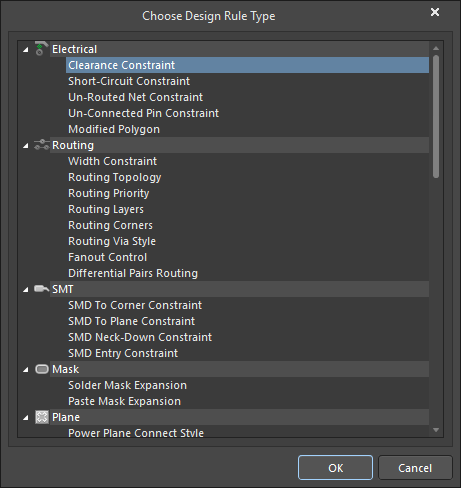Image resolution: width=461 pixels, height=488 pixels.
Task: Click the scroll down arrow of list
Action: pyautogui.click(x=436, y=430)
